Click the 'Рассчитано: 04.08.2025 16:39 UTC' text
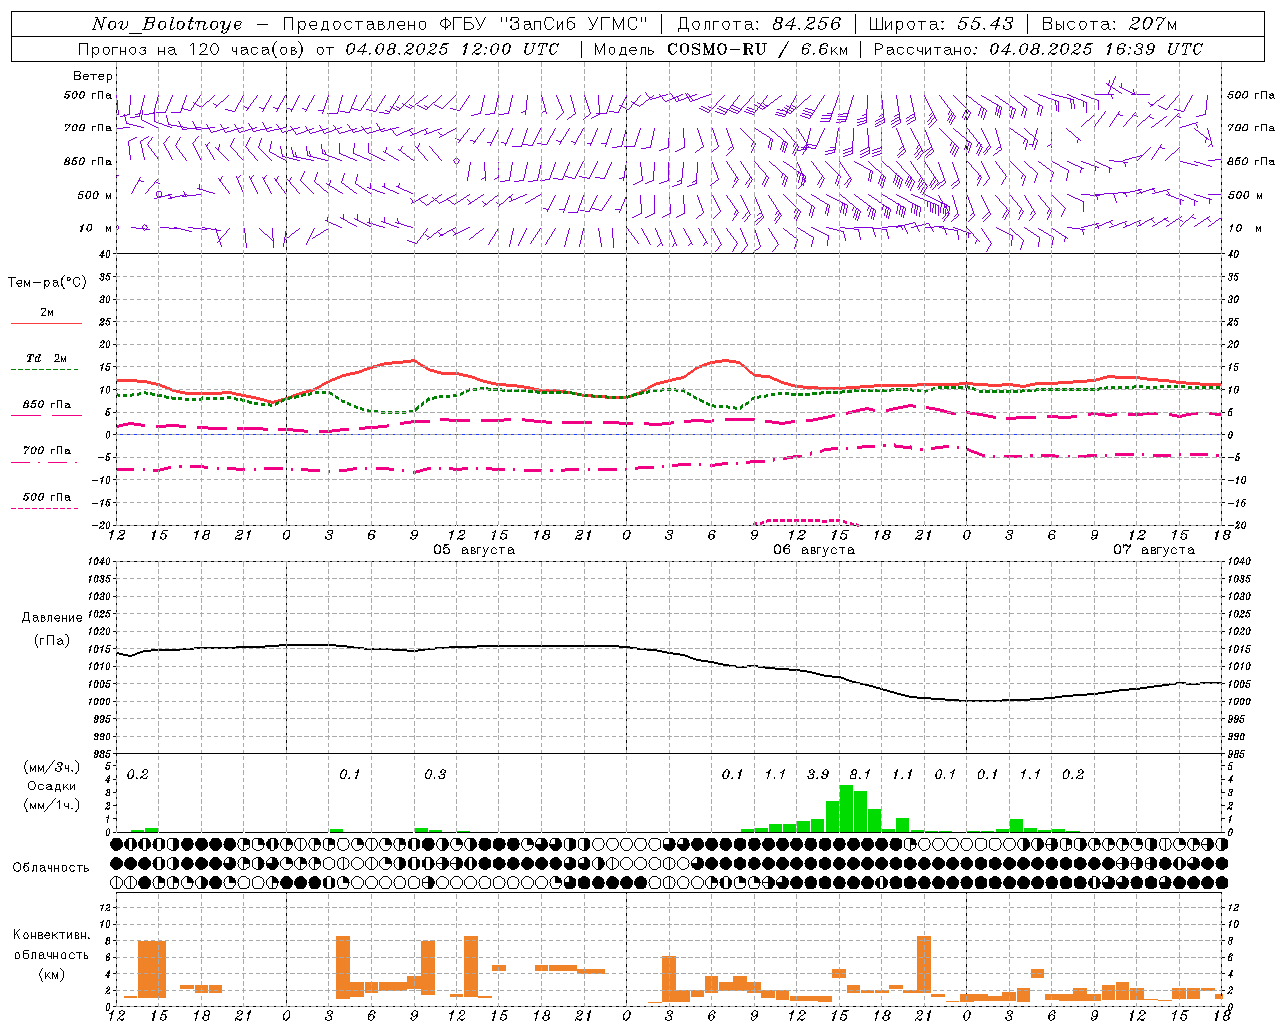Image resolution: width=1280 pixels, height=1024 pixels. [x=1038, y=49]
